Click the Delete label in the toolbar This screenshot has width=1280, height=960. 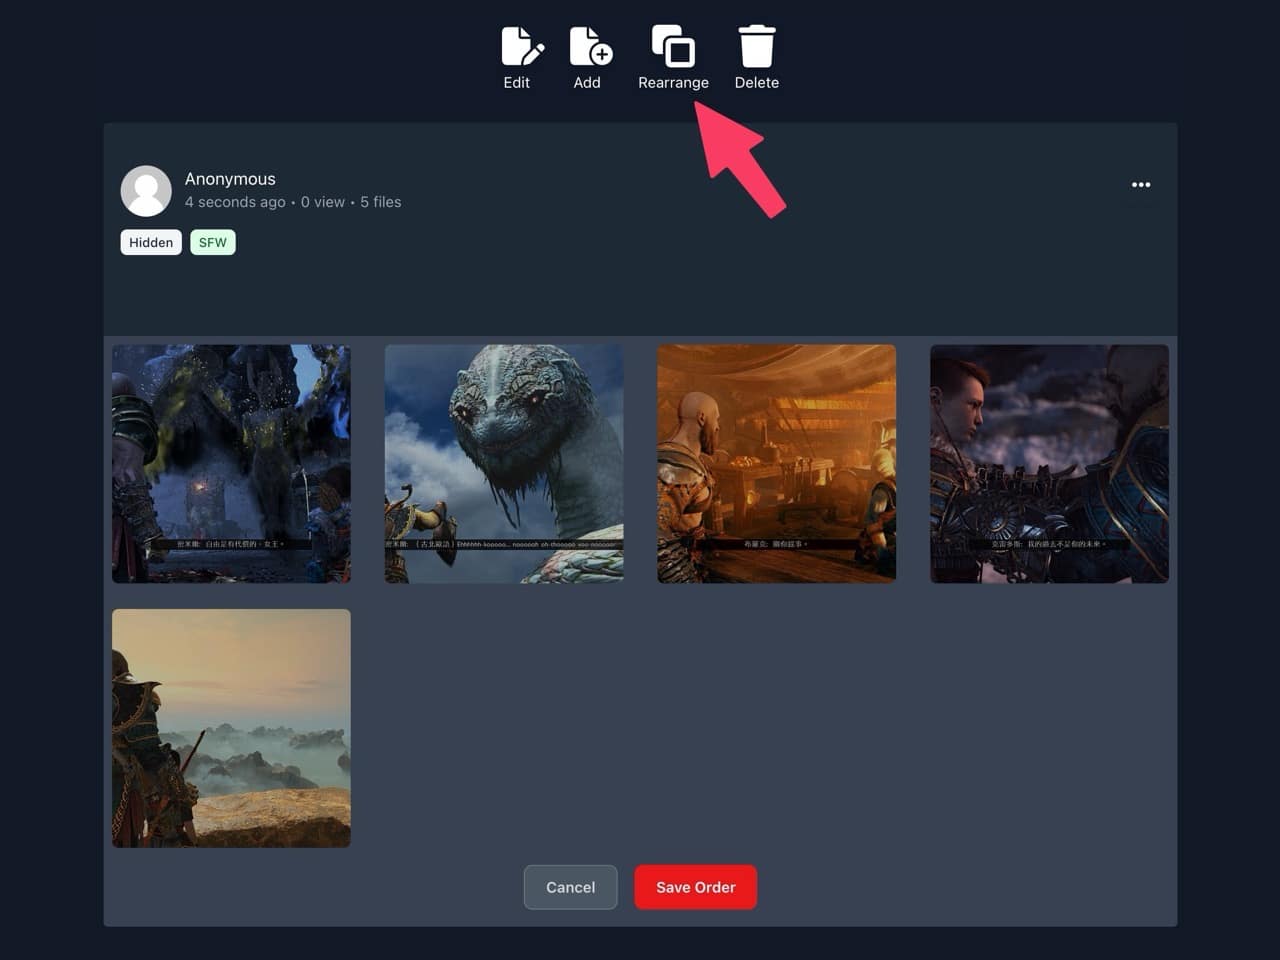[x=756, y=83]
